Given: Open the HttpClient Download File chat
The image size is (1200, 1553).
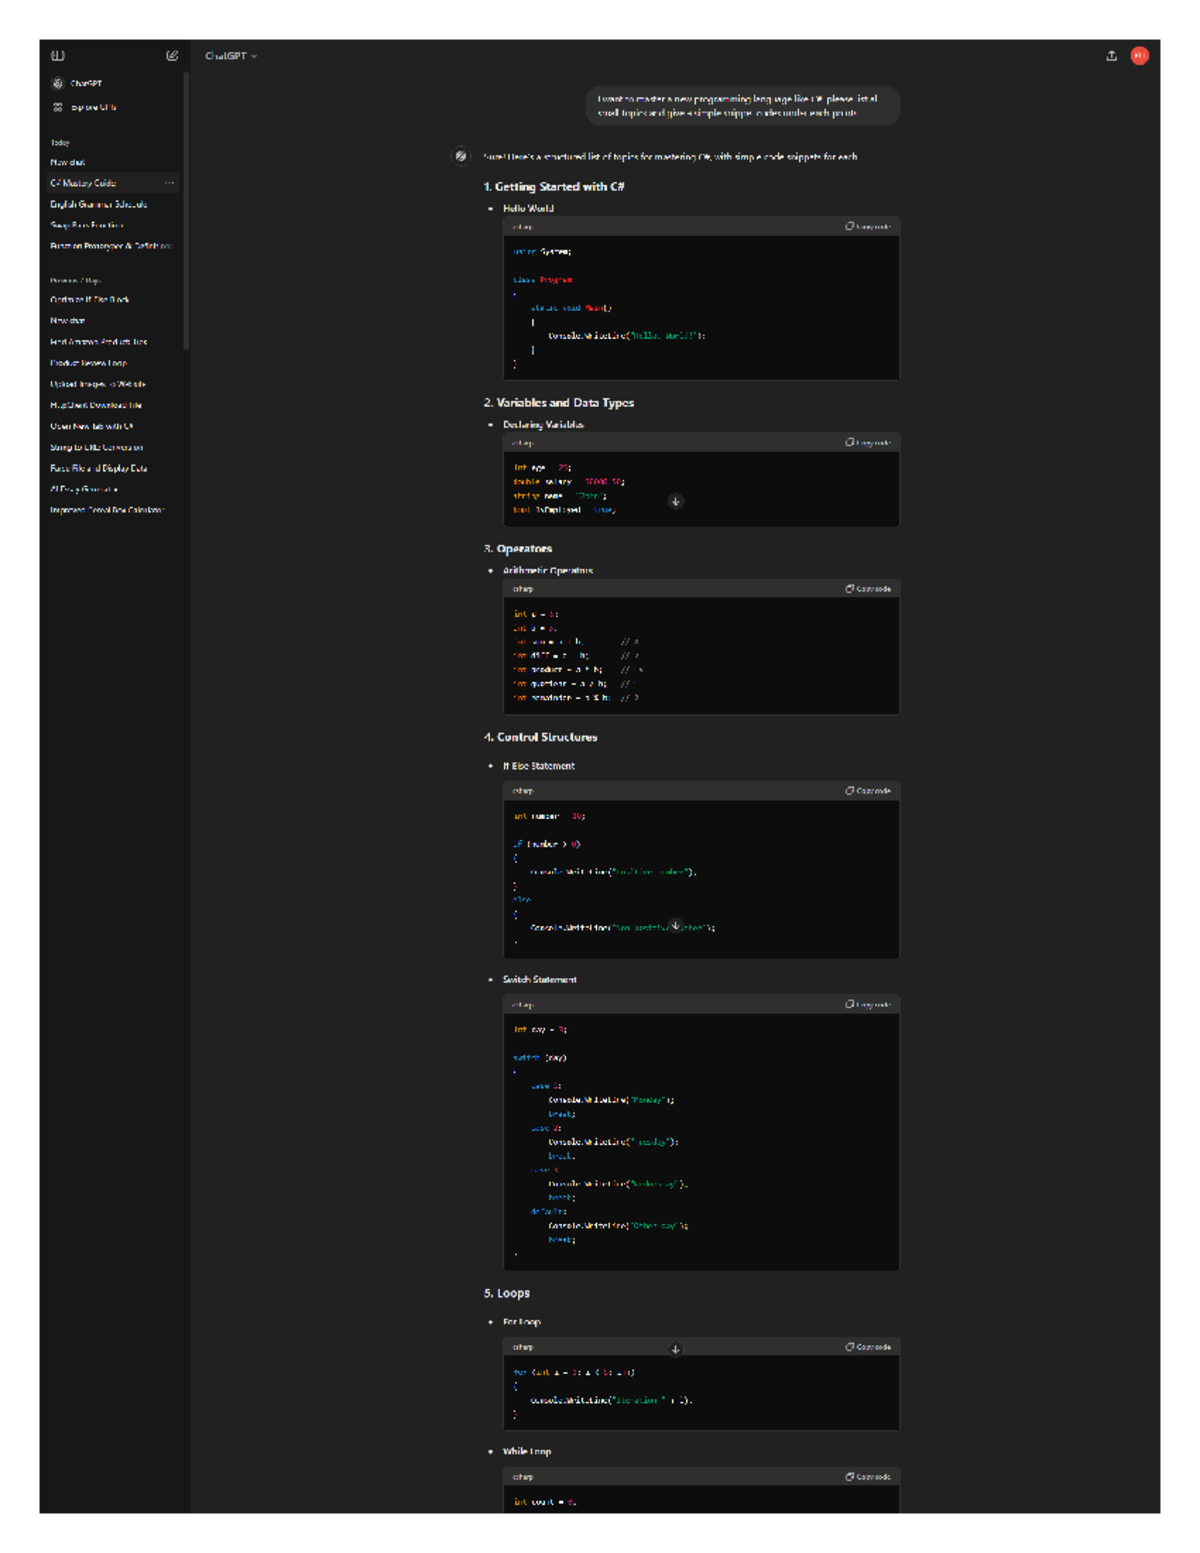Looking at the screenshot, I should pyautogui.click(x=96, y=405).
